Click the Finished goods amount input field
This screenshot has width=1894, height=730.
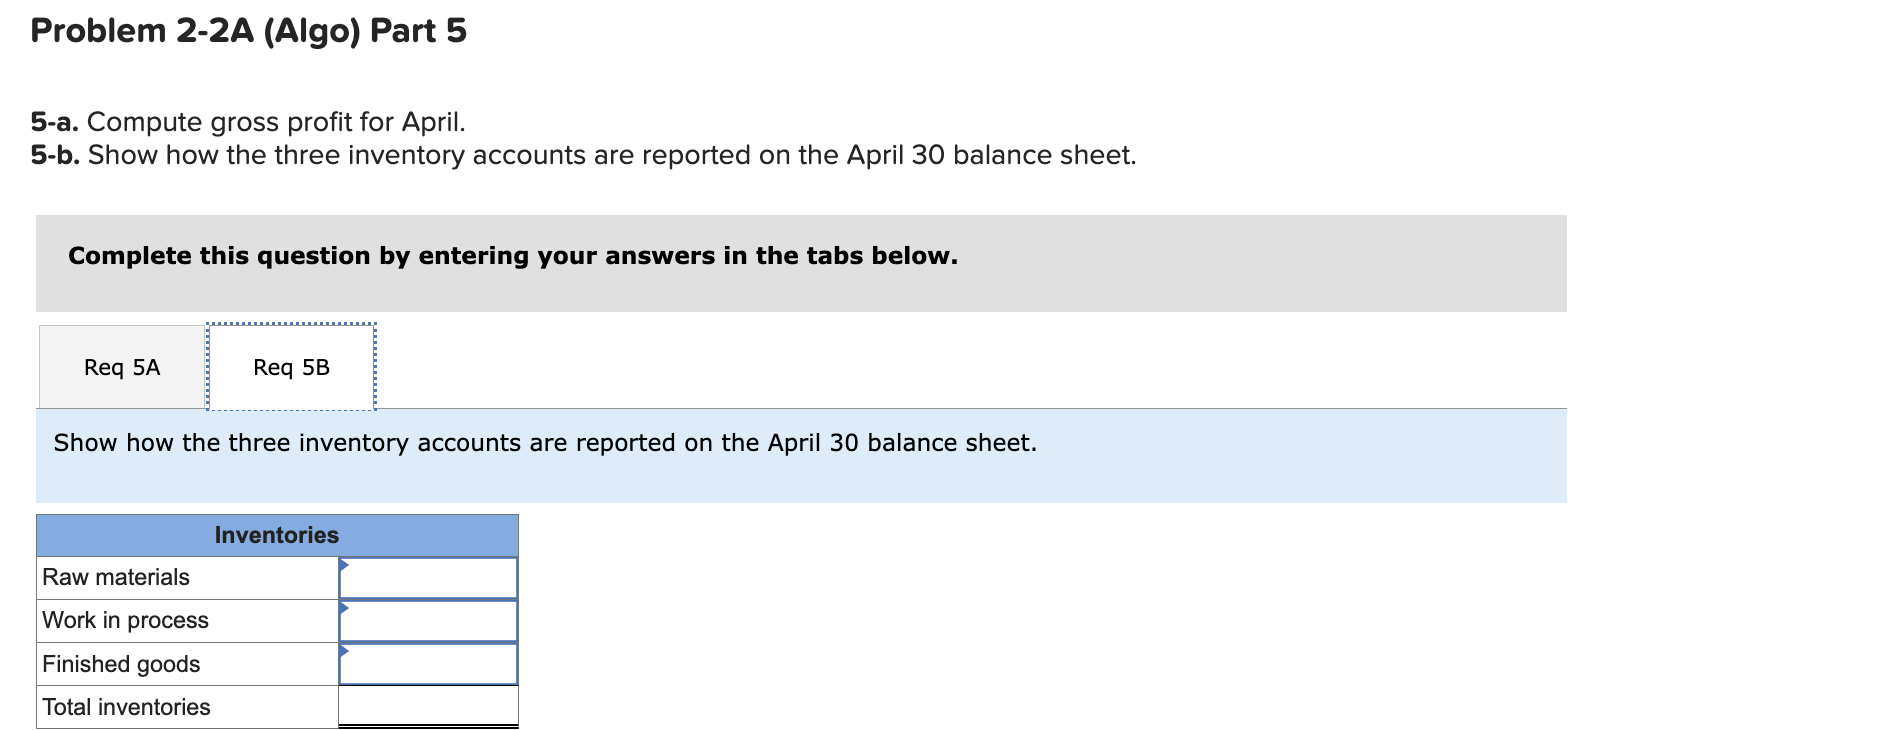(x=428, y=663)
